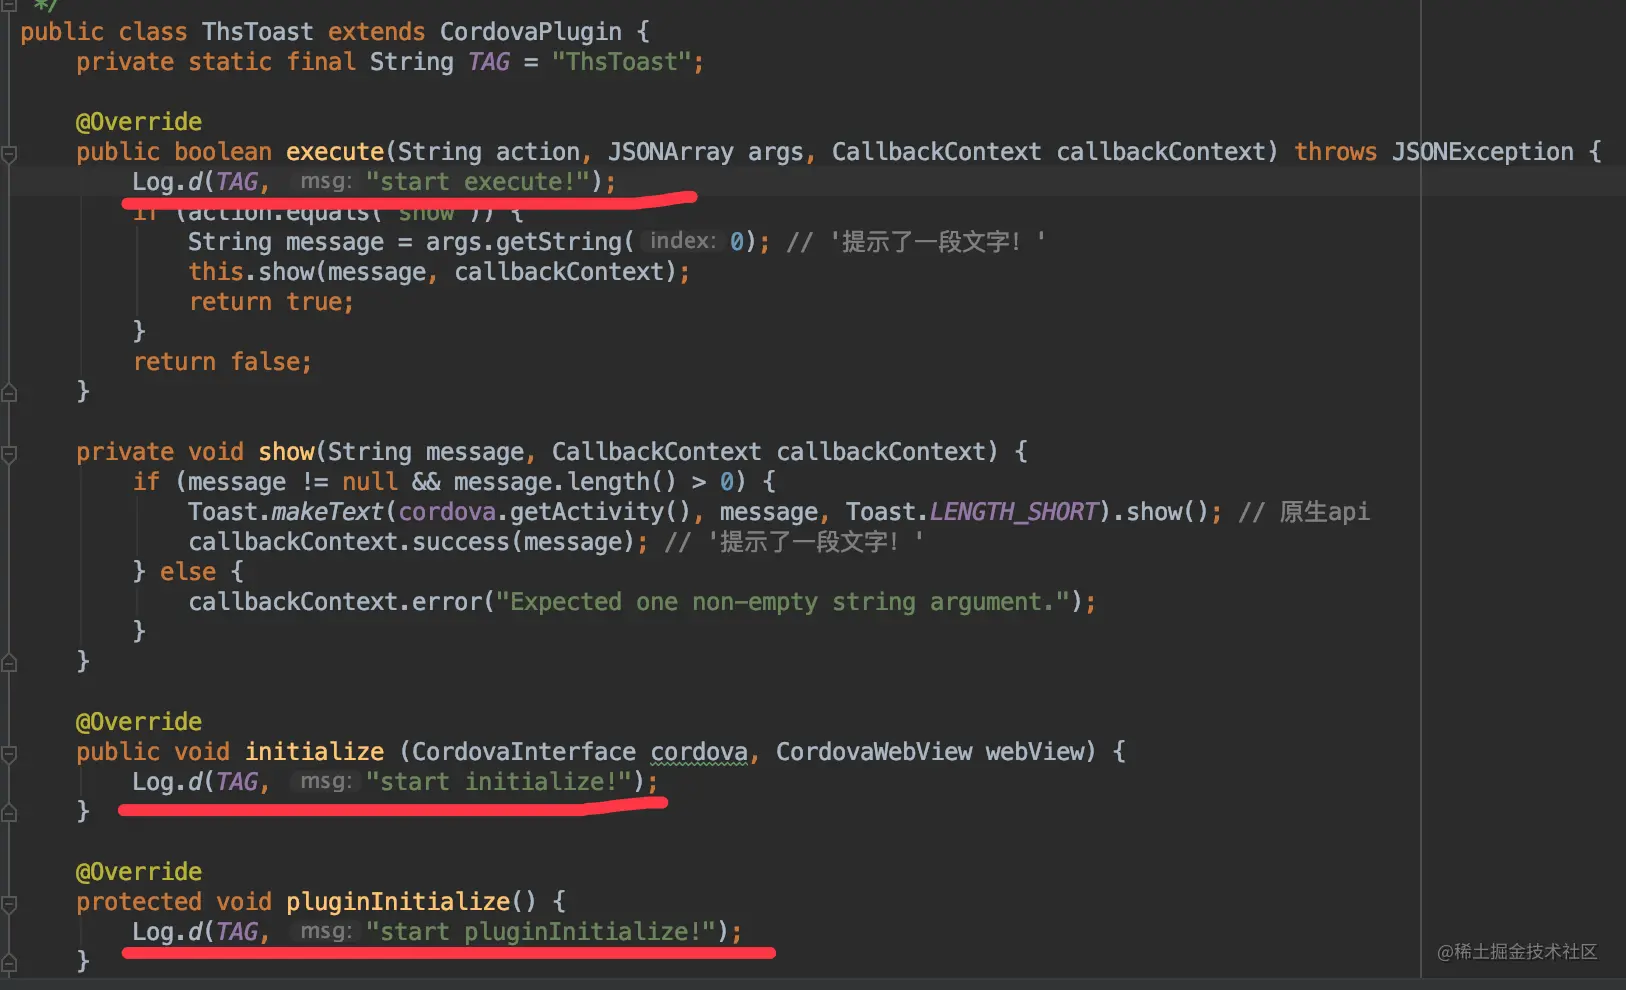This screenshot has height=990, width=1626.
Task: Click the return false; statement
Action: click(x=222, y=362)
